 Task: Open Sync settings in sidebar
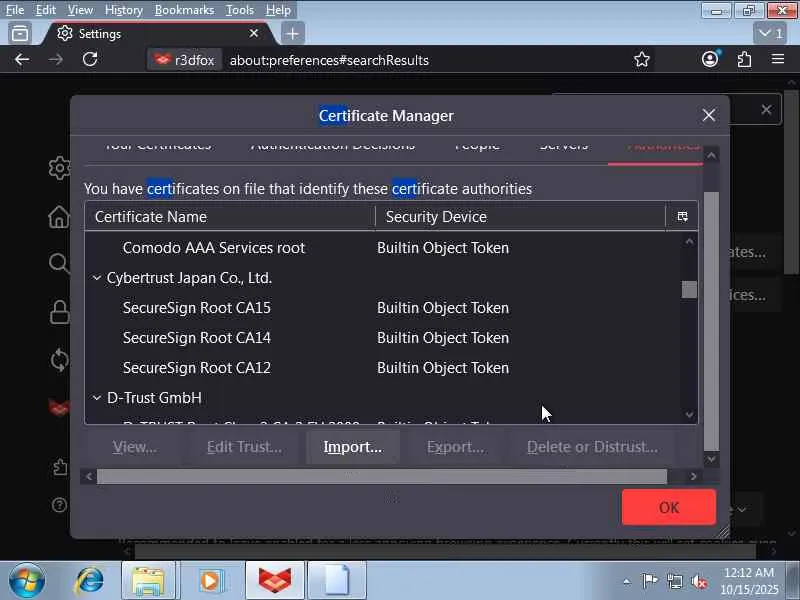(59, 360)
